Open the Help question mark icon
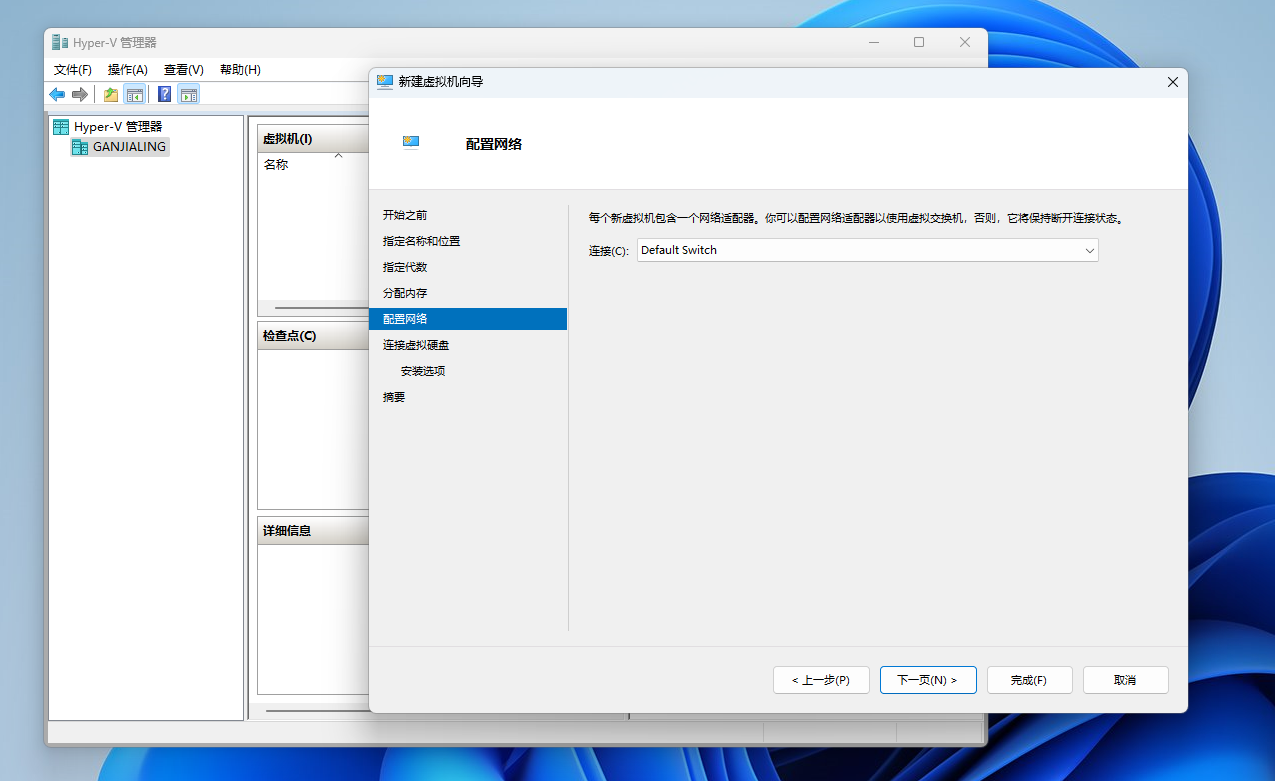This screenshot has width=1275, height=781. pos(165,94)
